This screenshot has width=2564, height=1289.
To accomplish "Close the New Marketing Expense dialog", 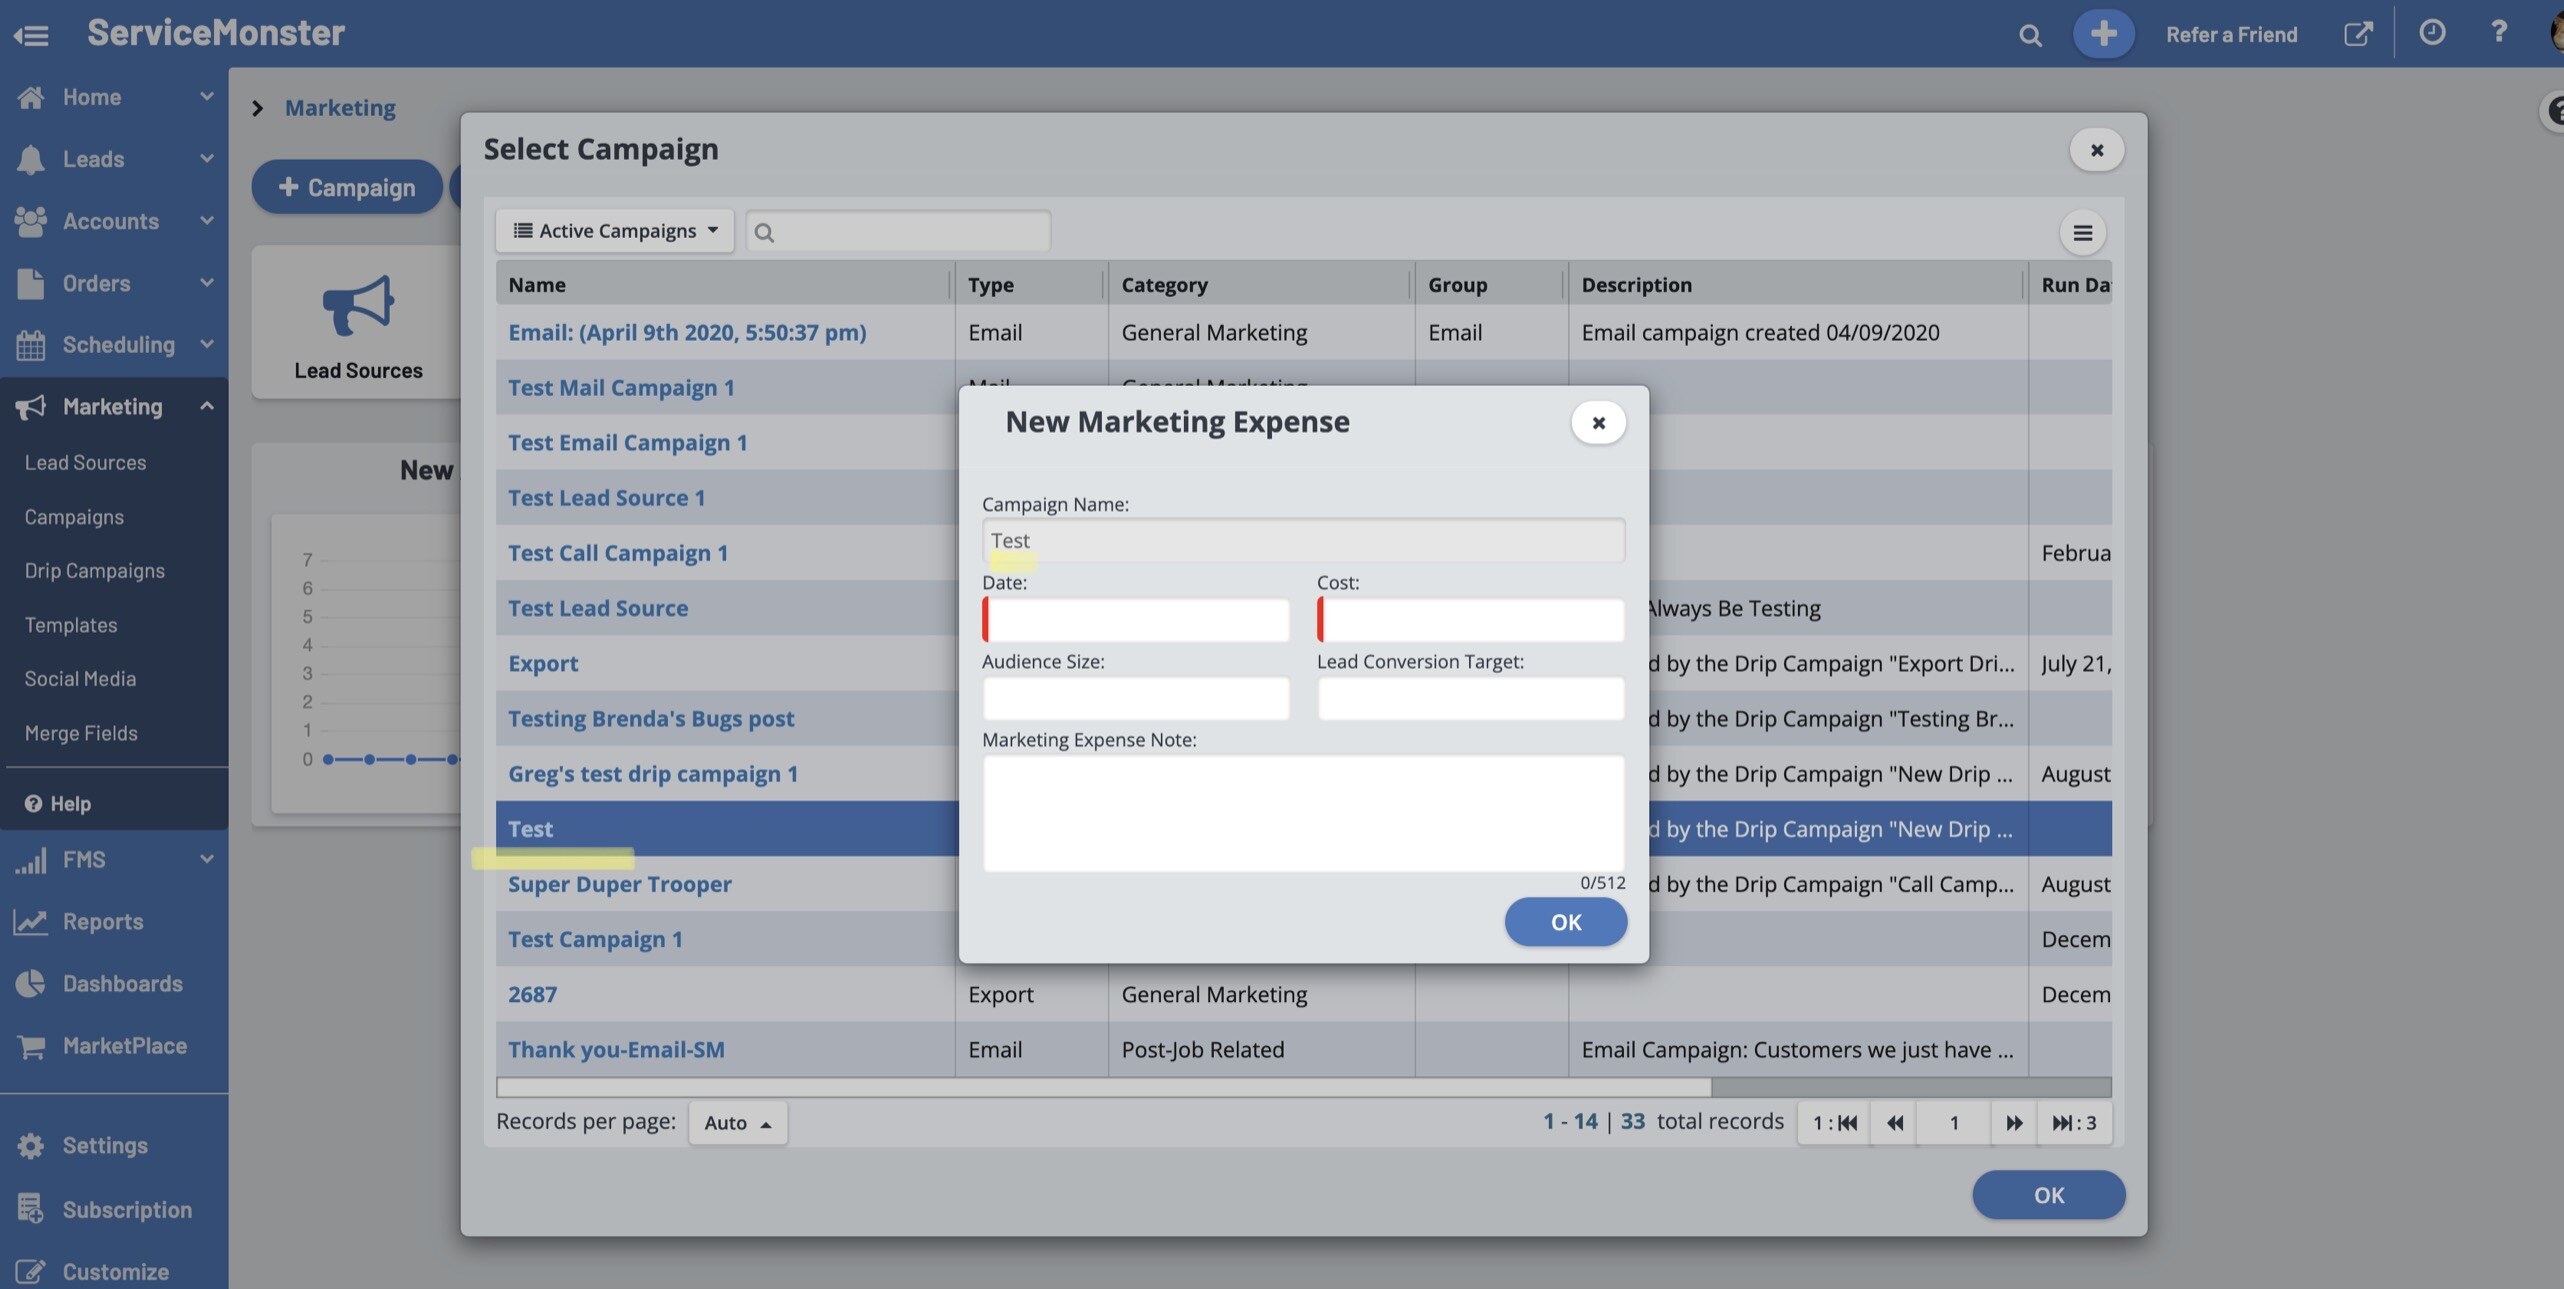I will point(1597,422).
